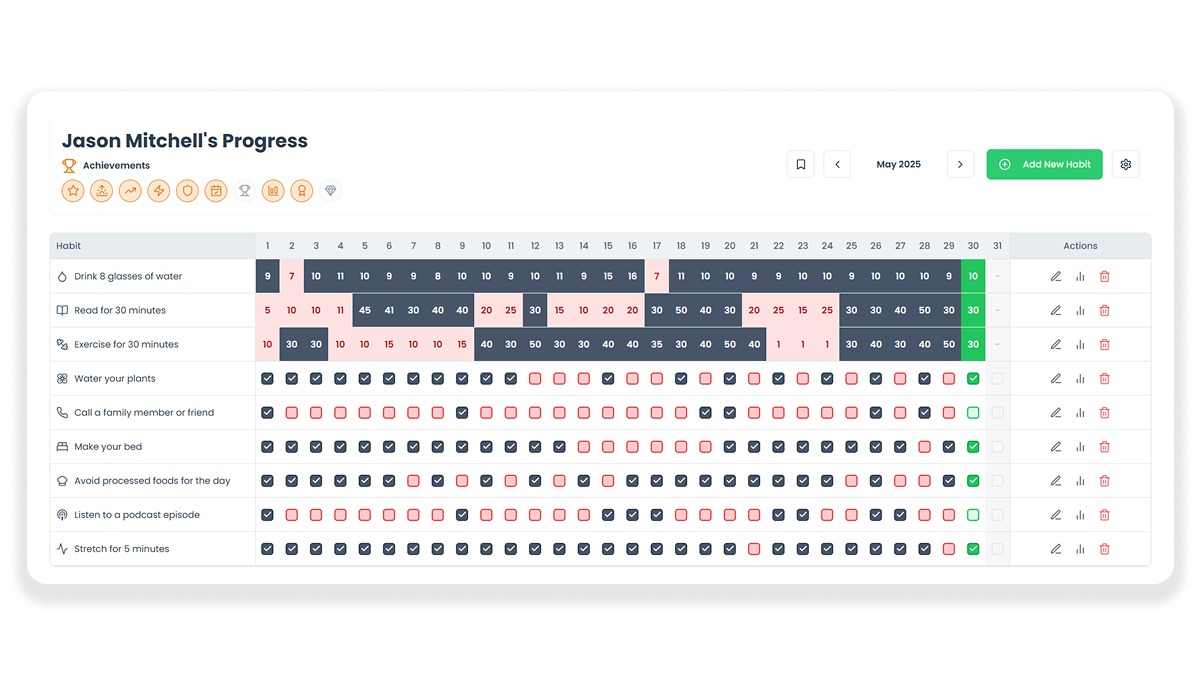Select the medal achievement badge
Image resolution: width=1200 pixels, height=675 pixels.
tap(302, 190)
